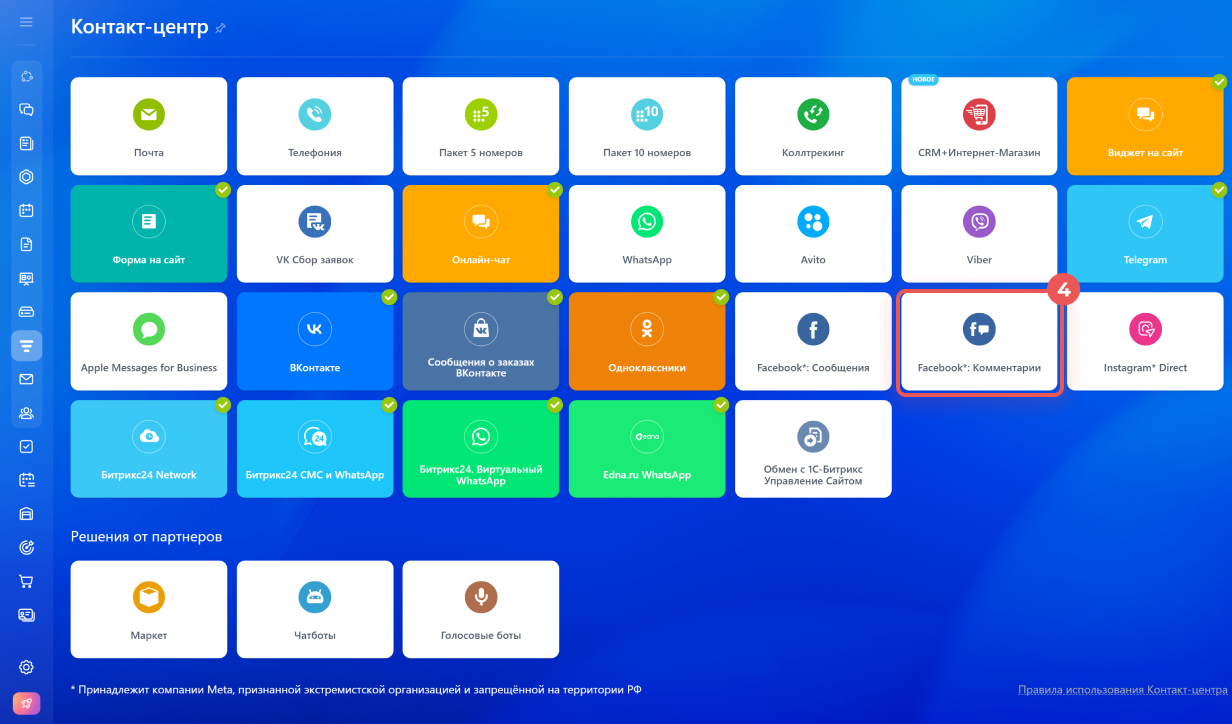1232x724 pixels.
Task: Open the feed page sidebar icon
Action: pyautogui.click(x=27, y=143)
